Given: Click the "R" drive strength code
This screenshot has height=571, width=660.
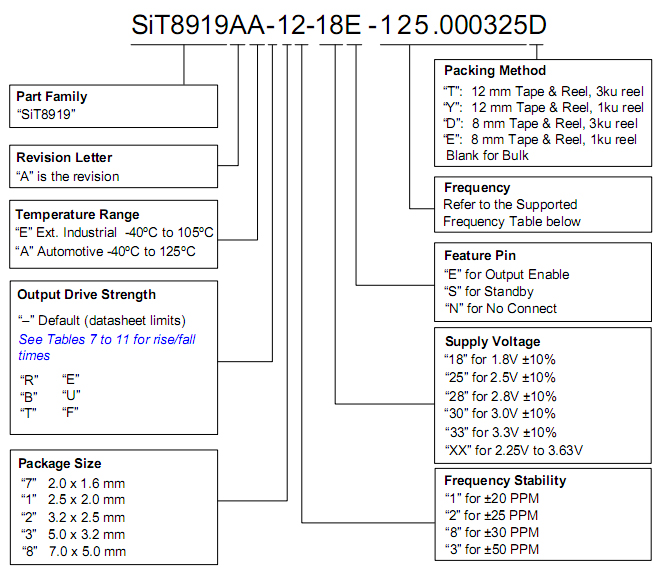Looking at the screenshot, I should [x=29, y=380].
